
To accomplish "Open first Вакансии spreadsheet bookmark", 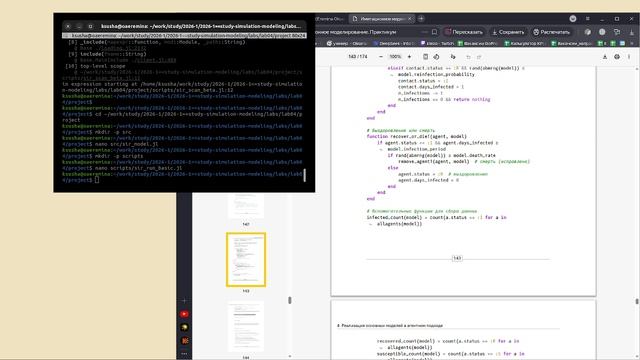I will [x=477, y=43].
